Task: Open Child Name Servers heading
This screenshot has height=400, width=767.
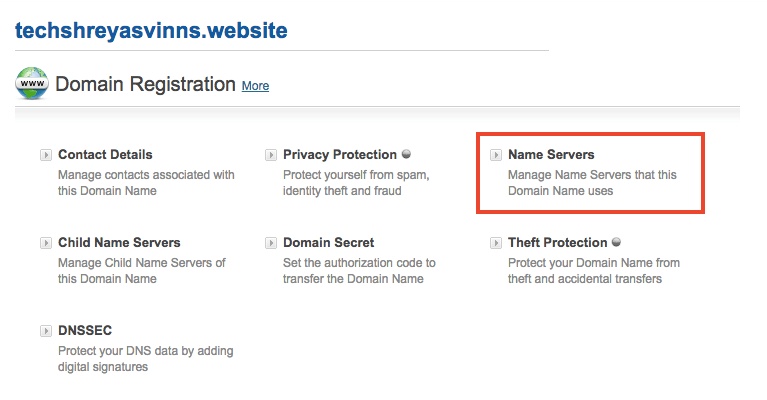Action: coord(119,243)
